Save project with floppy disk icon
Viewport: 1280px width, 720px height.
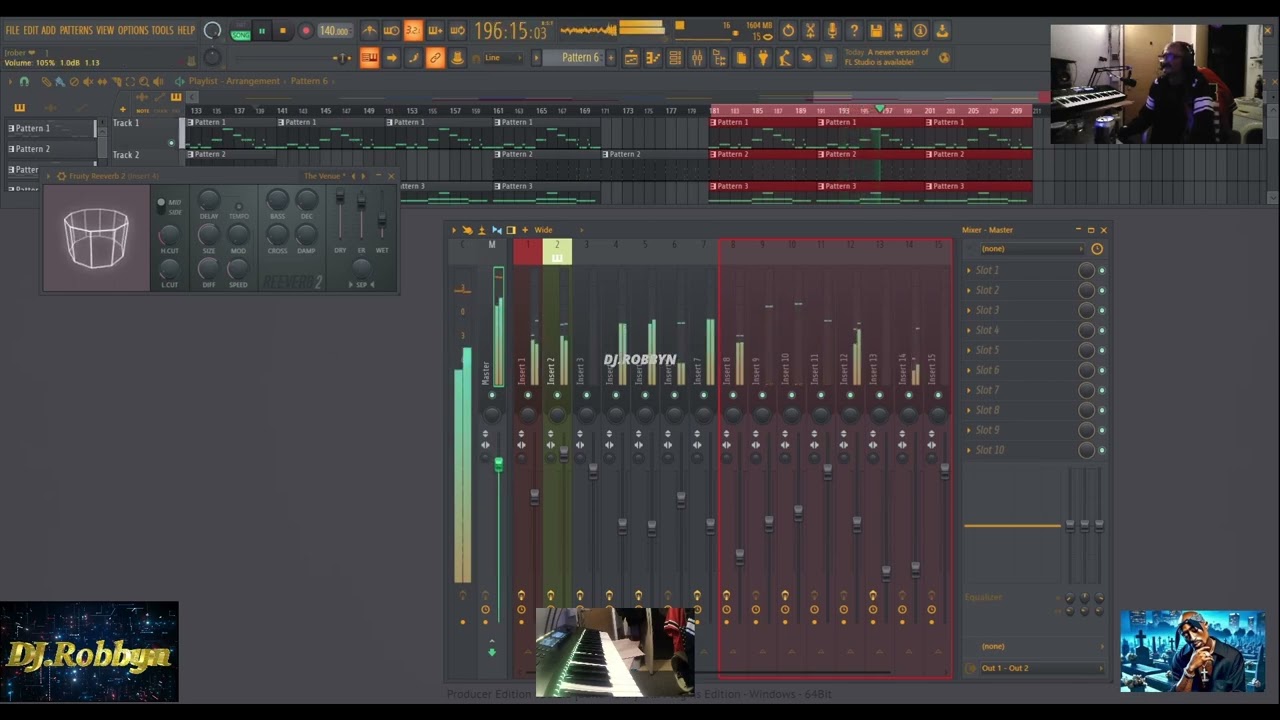coord(876,31)
